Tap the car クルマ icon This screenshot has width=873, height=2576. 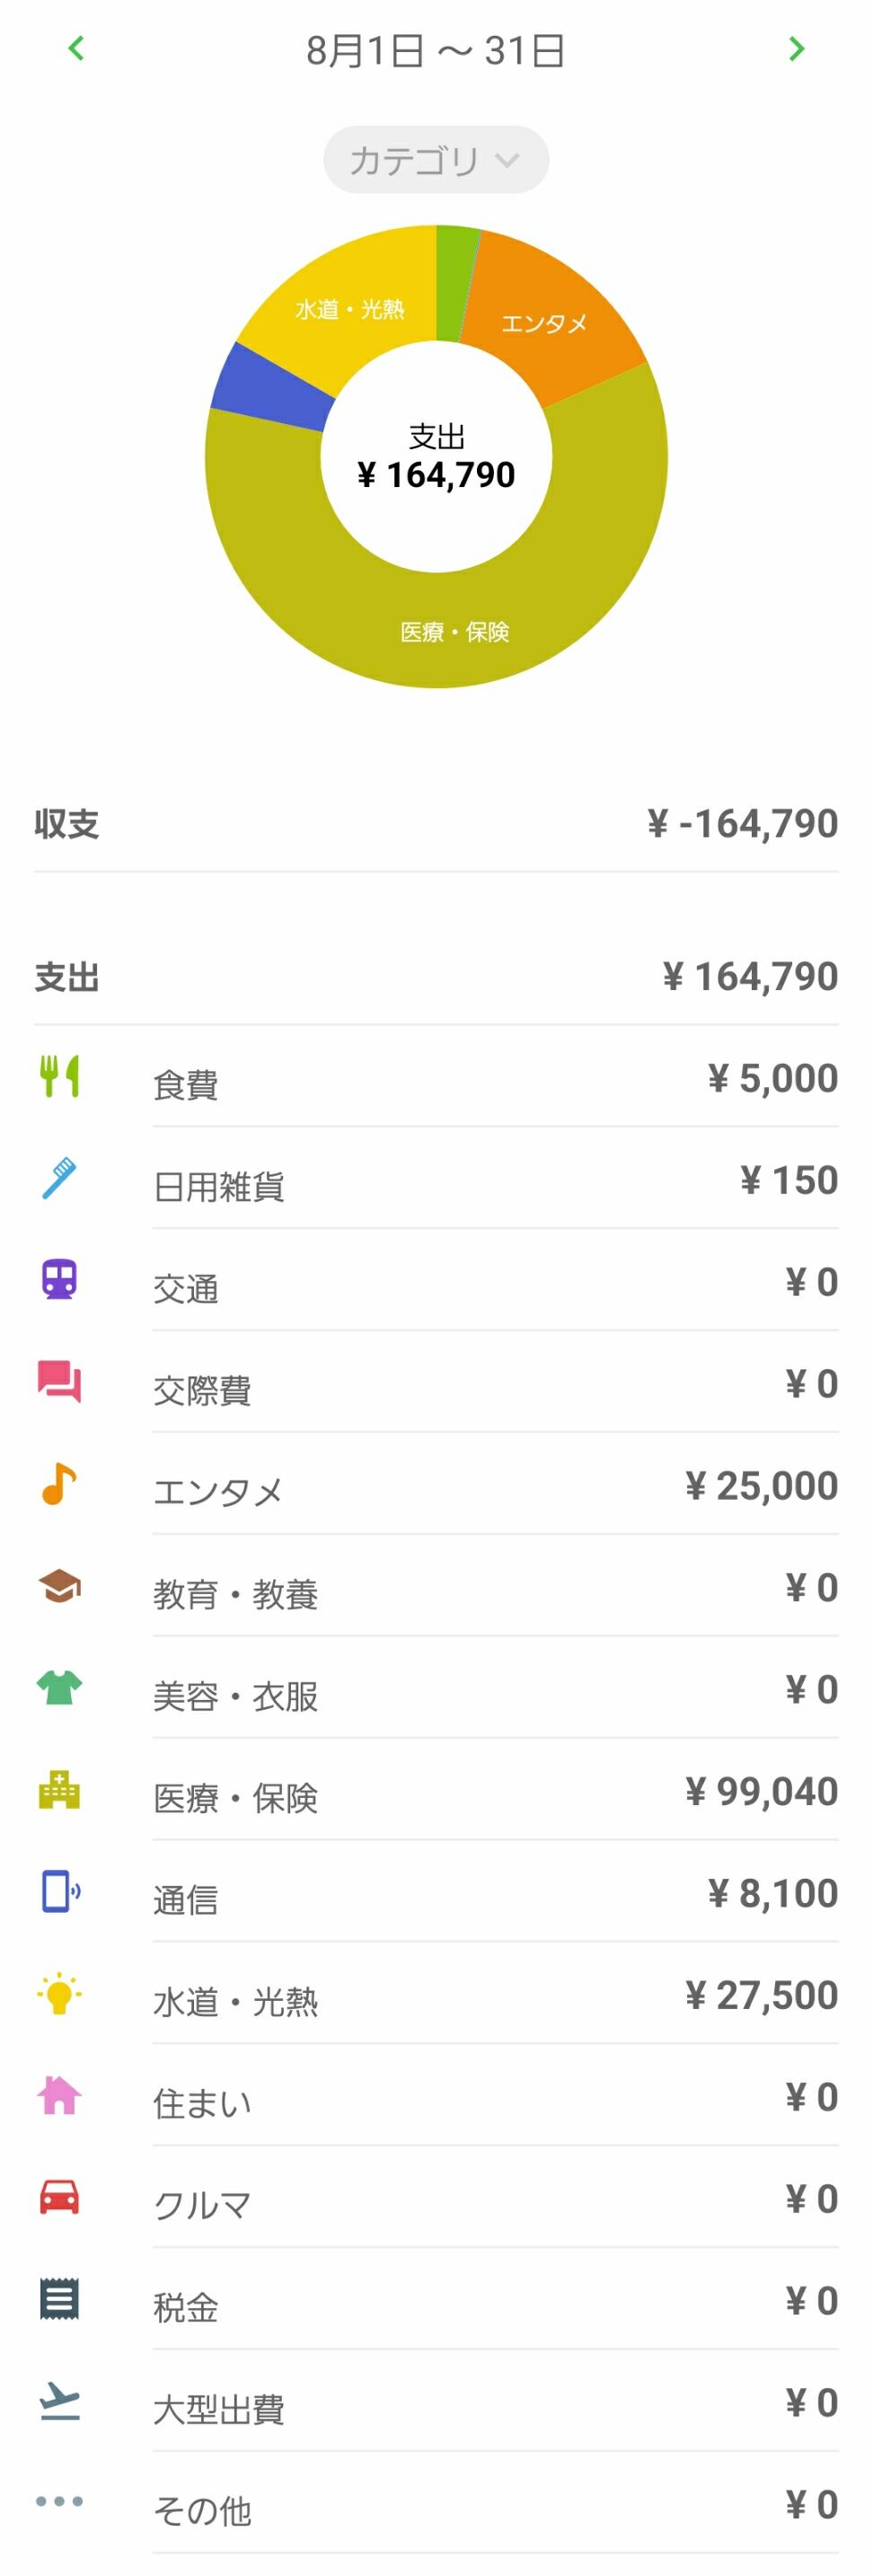coord(59,2198)
